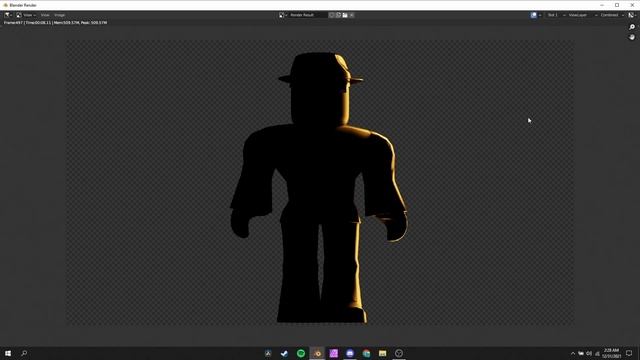Screen dimensions: 640x360
Task: Open the Windows search icon
Action: coord(24,353)
